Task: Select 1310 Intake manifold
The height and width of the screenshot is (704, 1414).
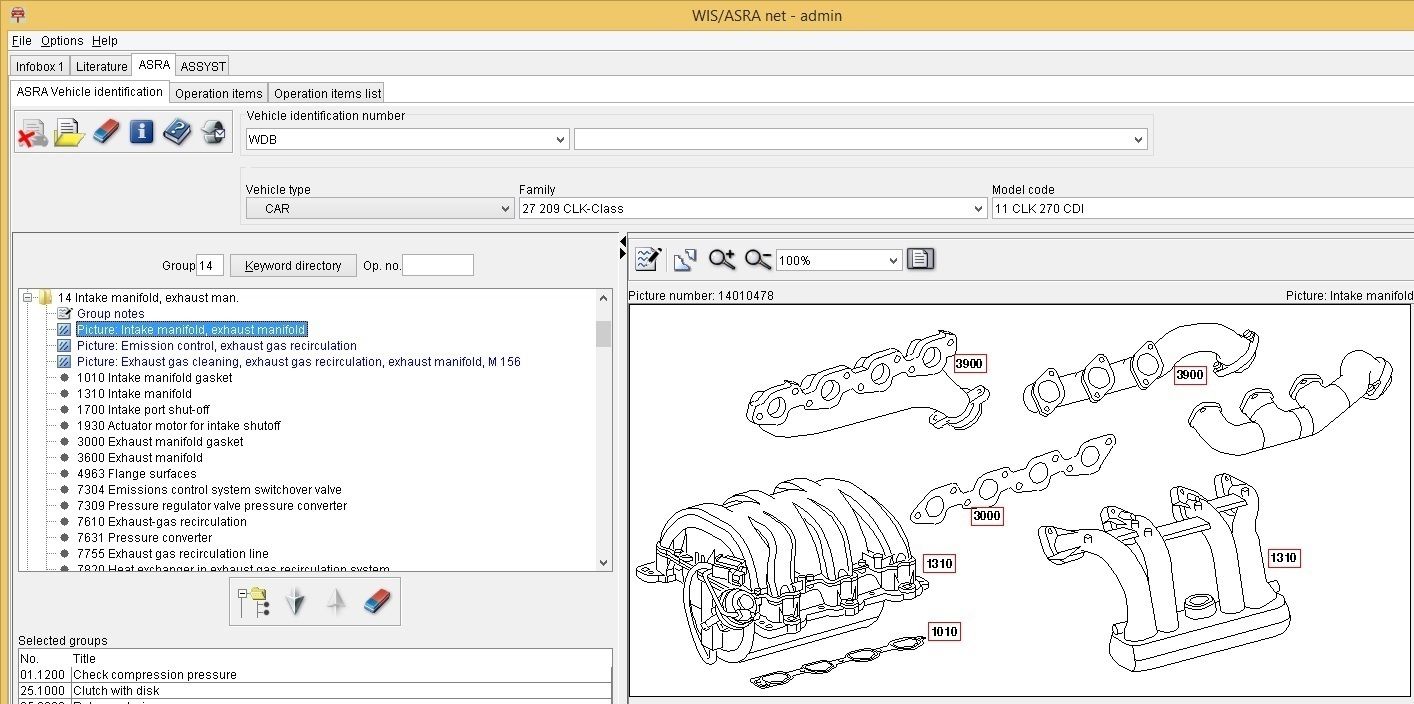Action: pyautogui.click(x=134, y=394)
